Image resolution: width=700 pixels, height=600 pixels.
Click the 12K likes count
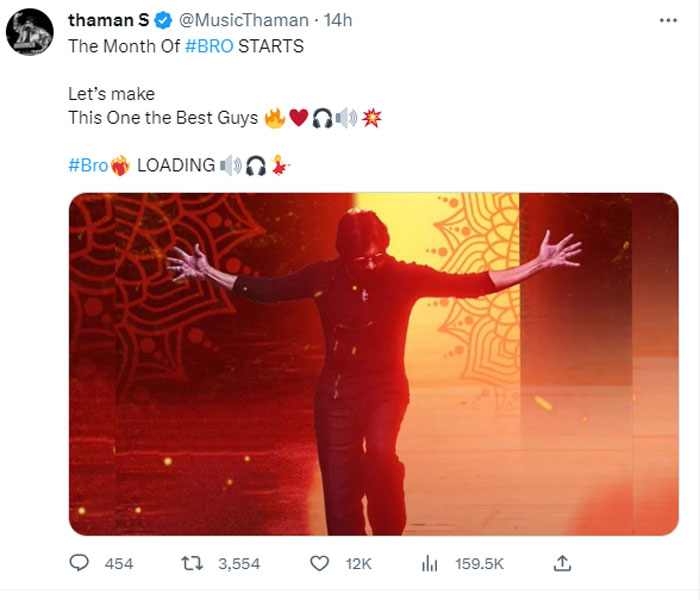click(358, 564)
